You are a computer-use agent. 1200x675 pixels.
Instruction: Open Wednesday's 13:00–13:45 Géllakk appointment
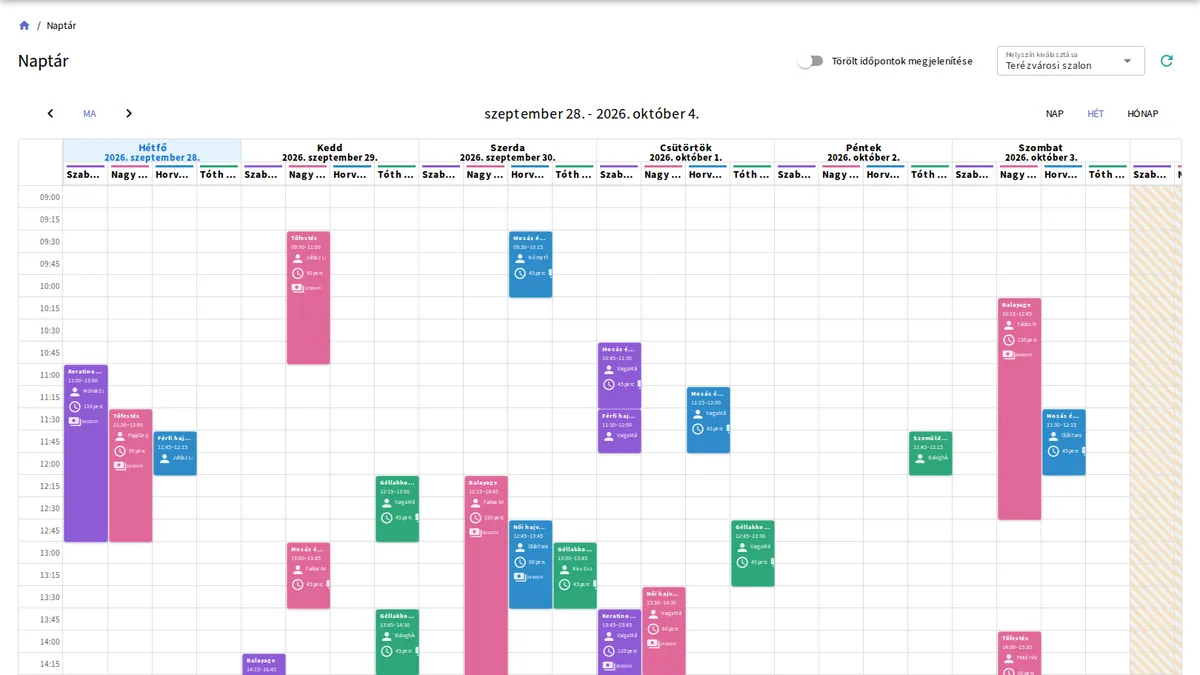575,576
